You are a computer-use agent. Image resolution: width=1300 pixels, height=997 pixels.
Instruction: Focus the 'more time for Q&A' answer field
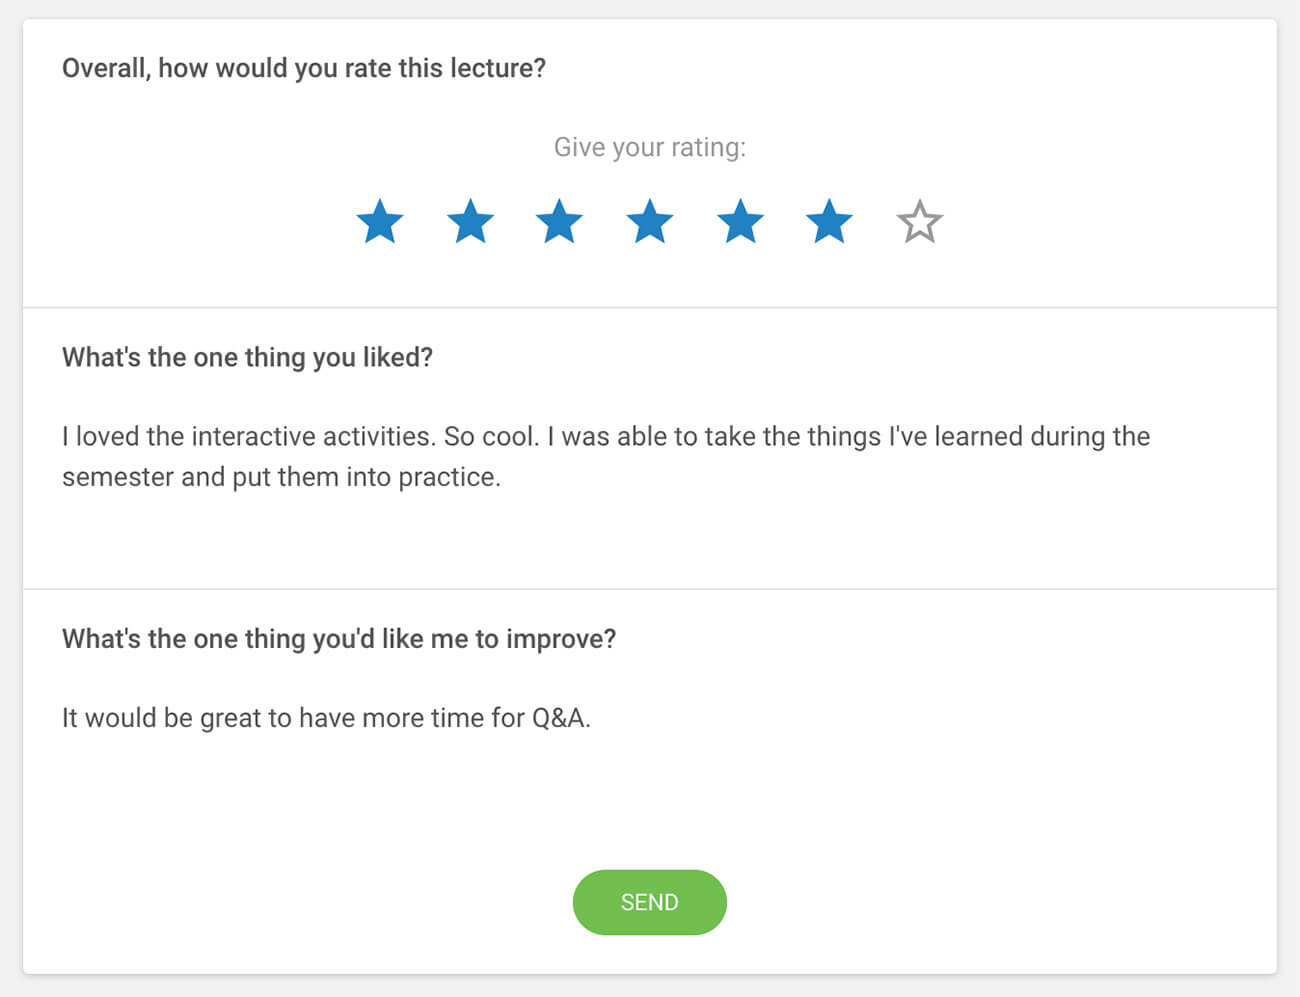326,718
